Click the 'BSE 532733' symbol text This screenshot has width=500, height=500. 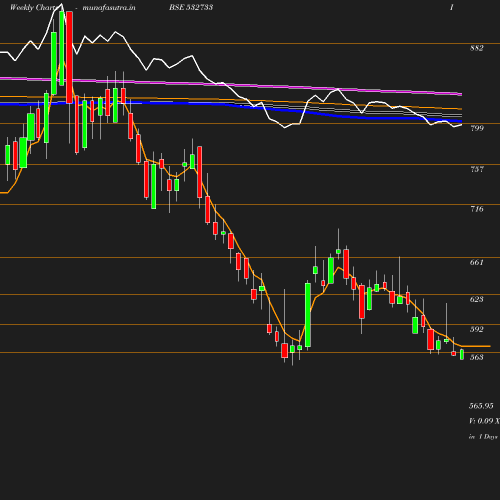pyautogui.click(x=191, y=7)
